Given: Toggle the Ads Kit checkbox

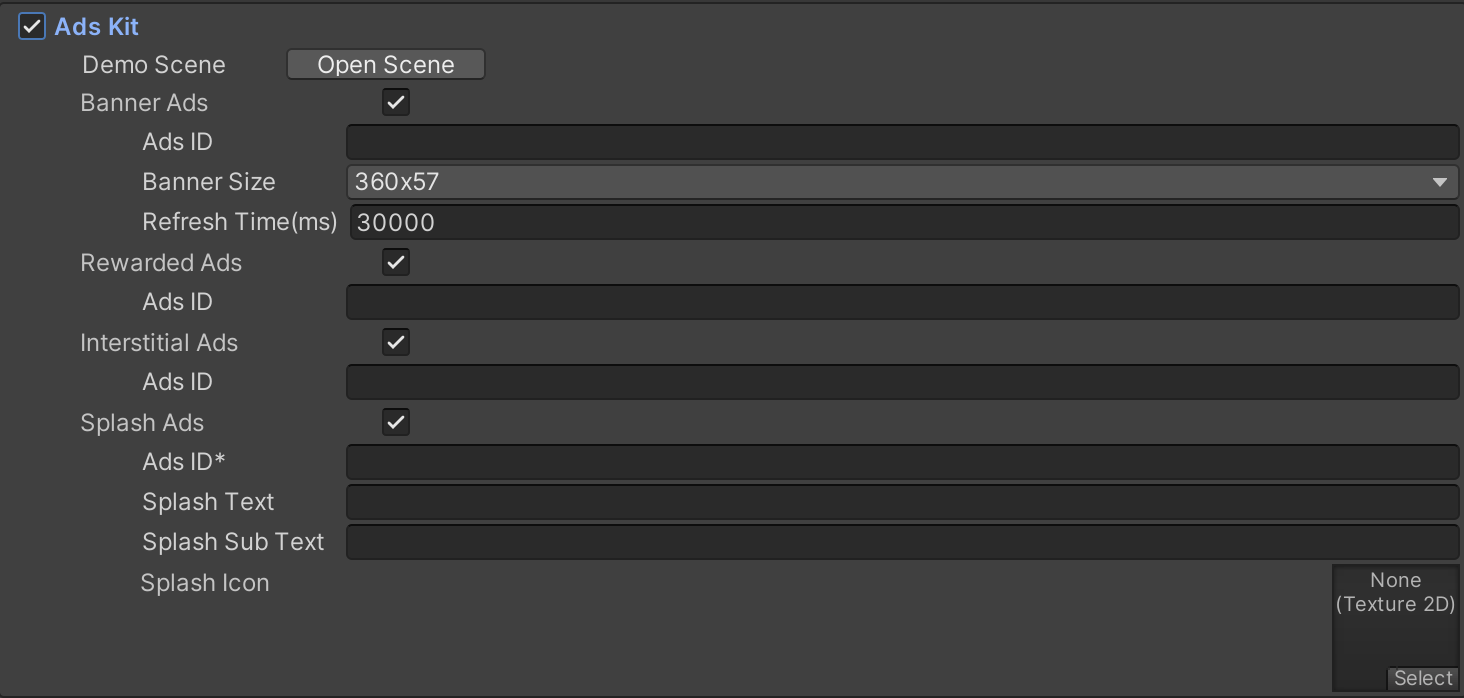Looking at the screenshot, I should [32, 27].
